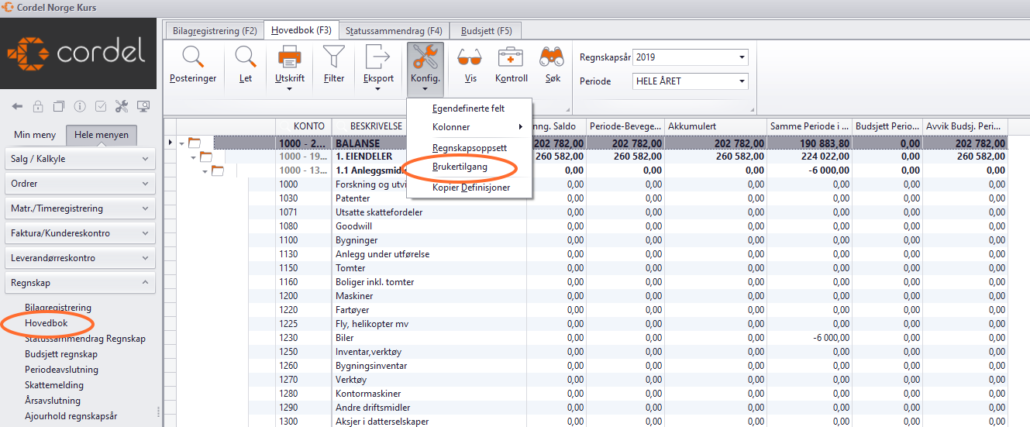Viewport: 1030px width, 427px height.
Task: Collapse Regnskap menu section
Action: click(x=80, y=282)
